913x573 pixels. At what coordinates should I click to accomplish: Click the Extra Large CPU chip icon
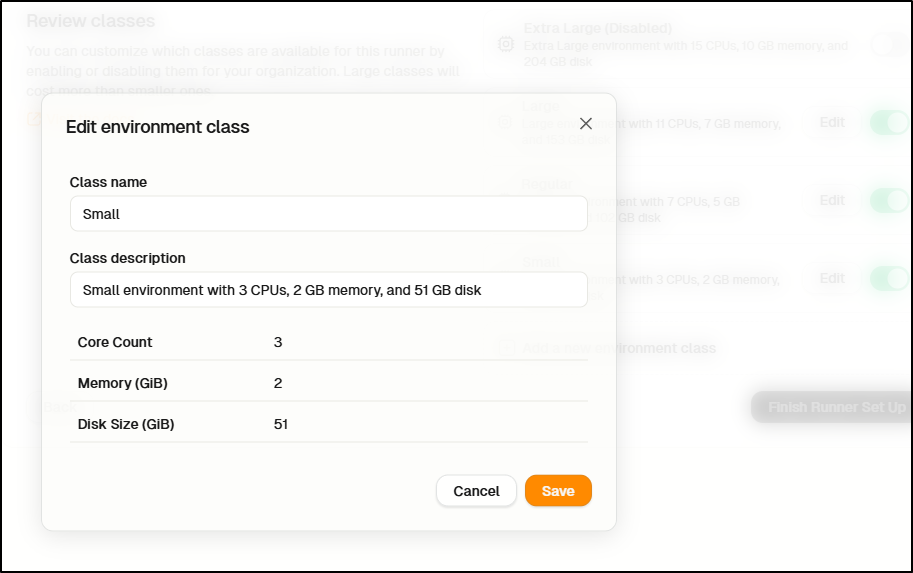coord(506,44)
